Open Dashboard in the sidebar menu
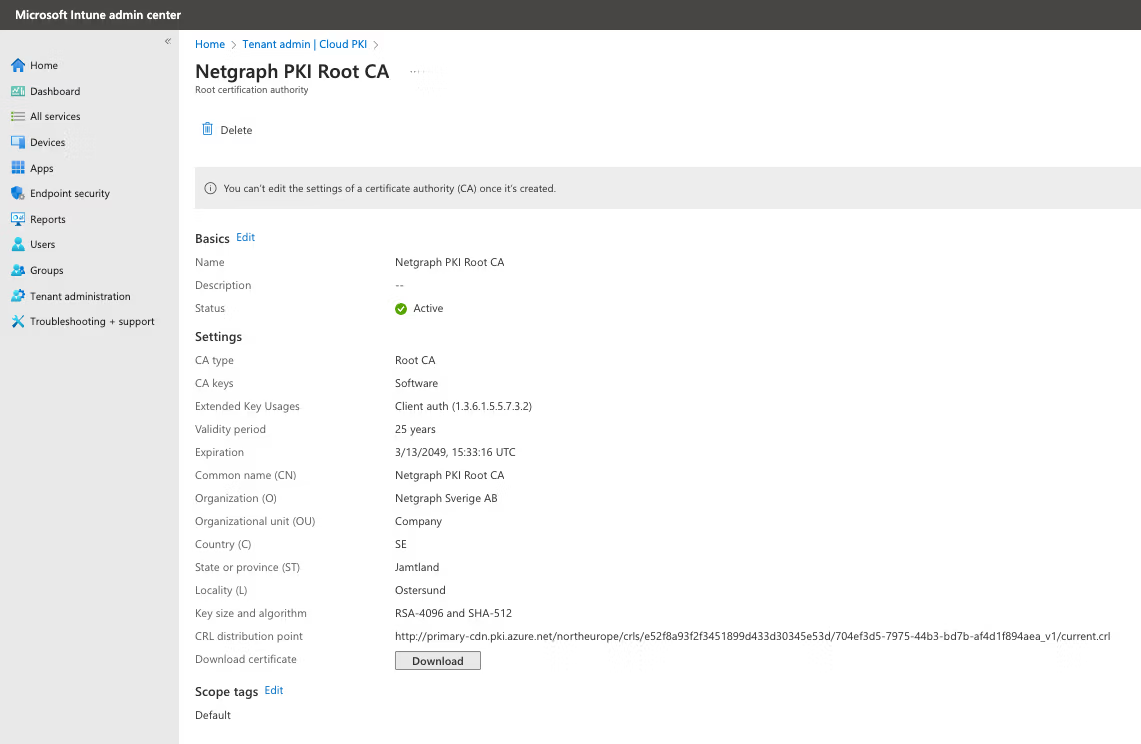The height and width of the screenshot is (744, 1141). (x=55, y=91)
